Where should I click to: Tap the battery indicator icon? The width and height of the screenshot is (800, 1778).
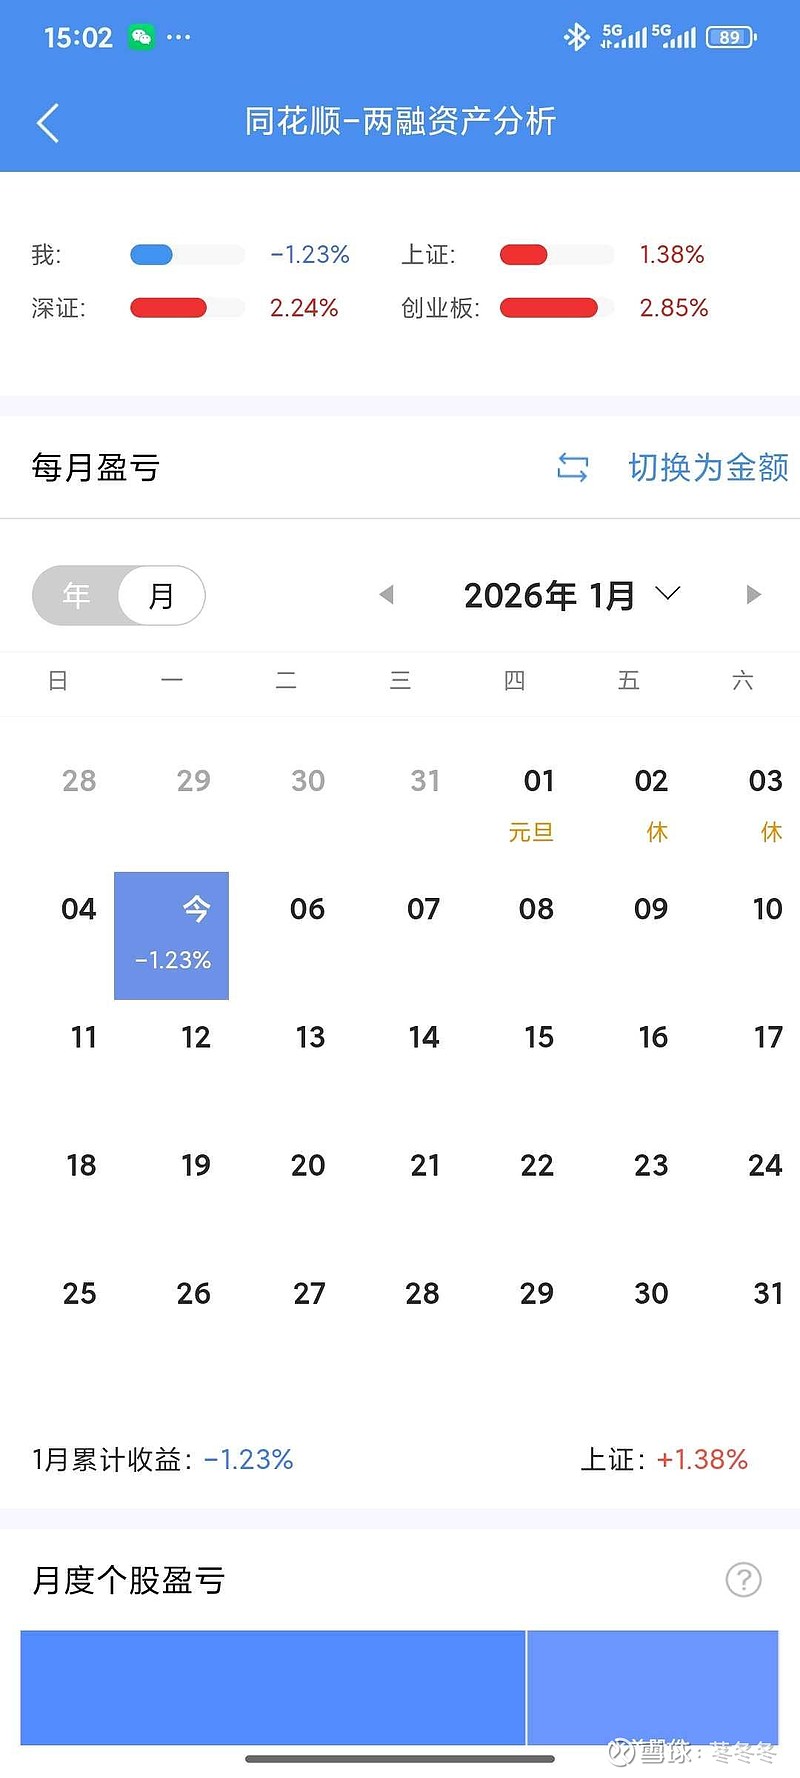[x=731, y=38]
